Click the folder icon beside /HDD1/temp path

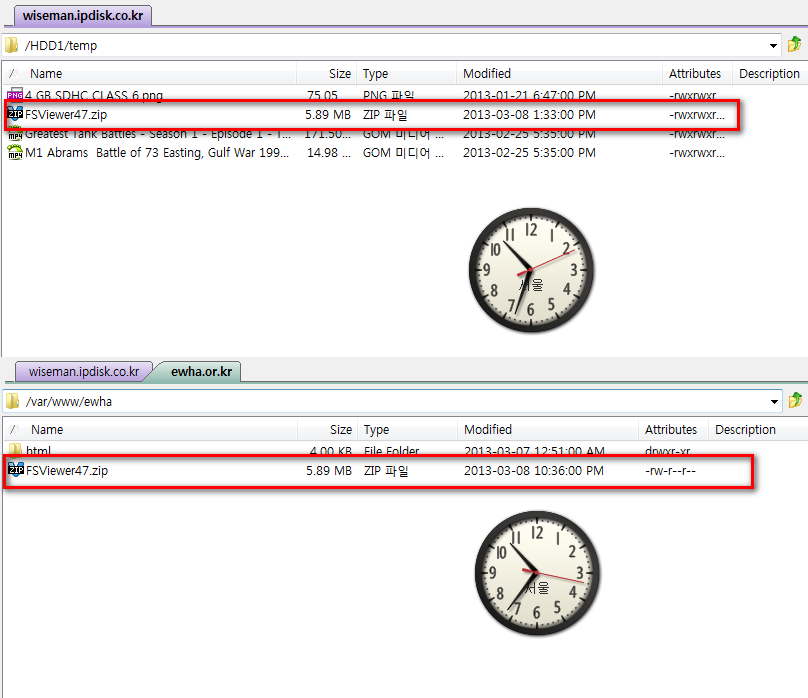coord(11,45)
